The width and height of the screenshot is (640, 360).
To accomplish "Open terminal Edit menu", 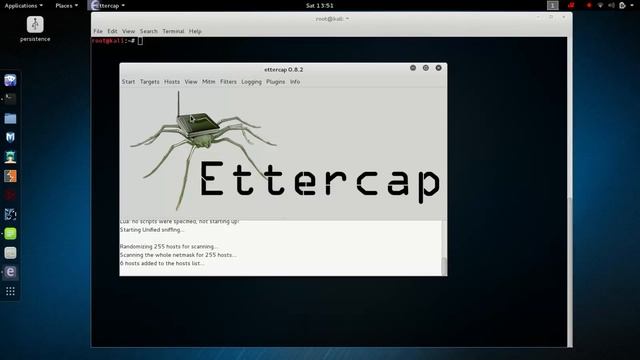I will (112, 31).
